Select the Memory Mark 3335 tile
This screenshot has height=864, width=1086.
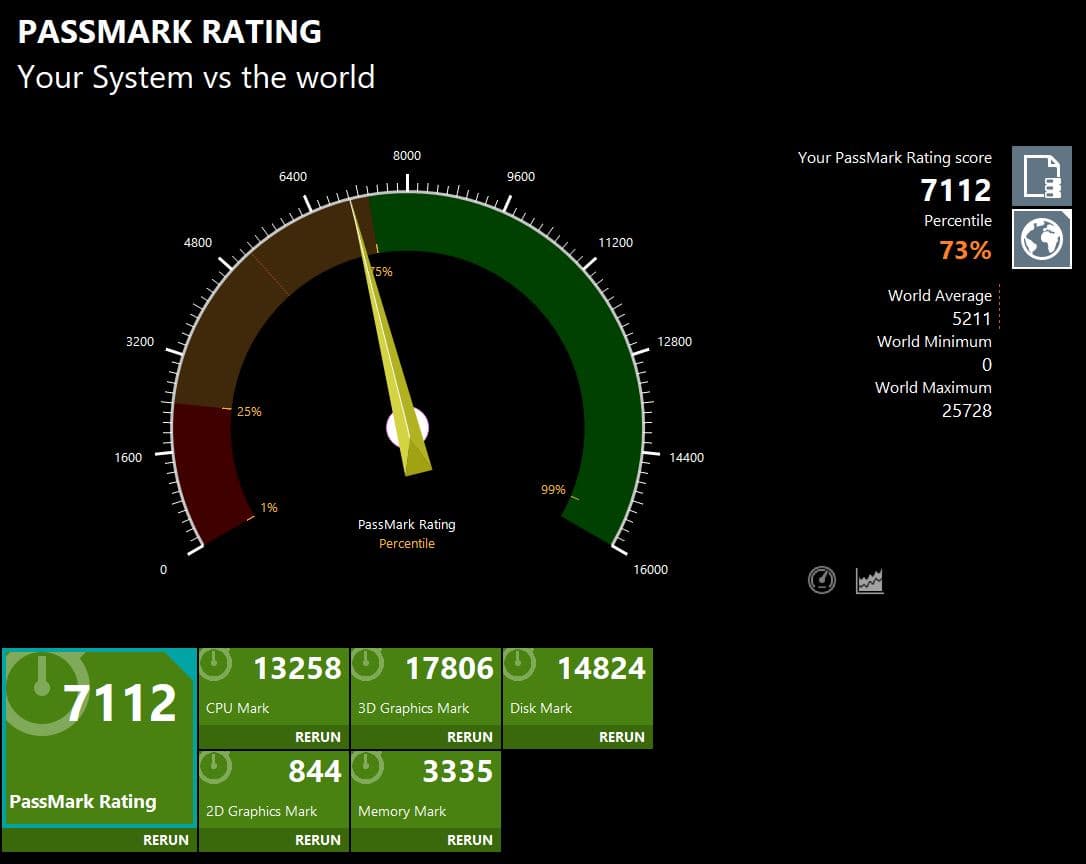[x=426, y=801]
